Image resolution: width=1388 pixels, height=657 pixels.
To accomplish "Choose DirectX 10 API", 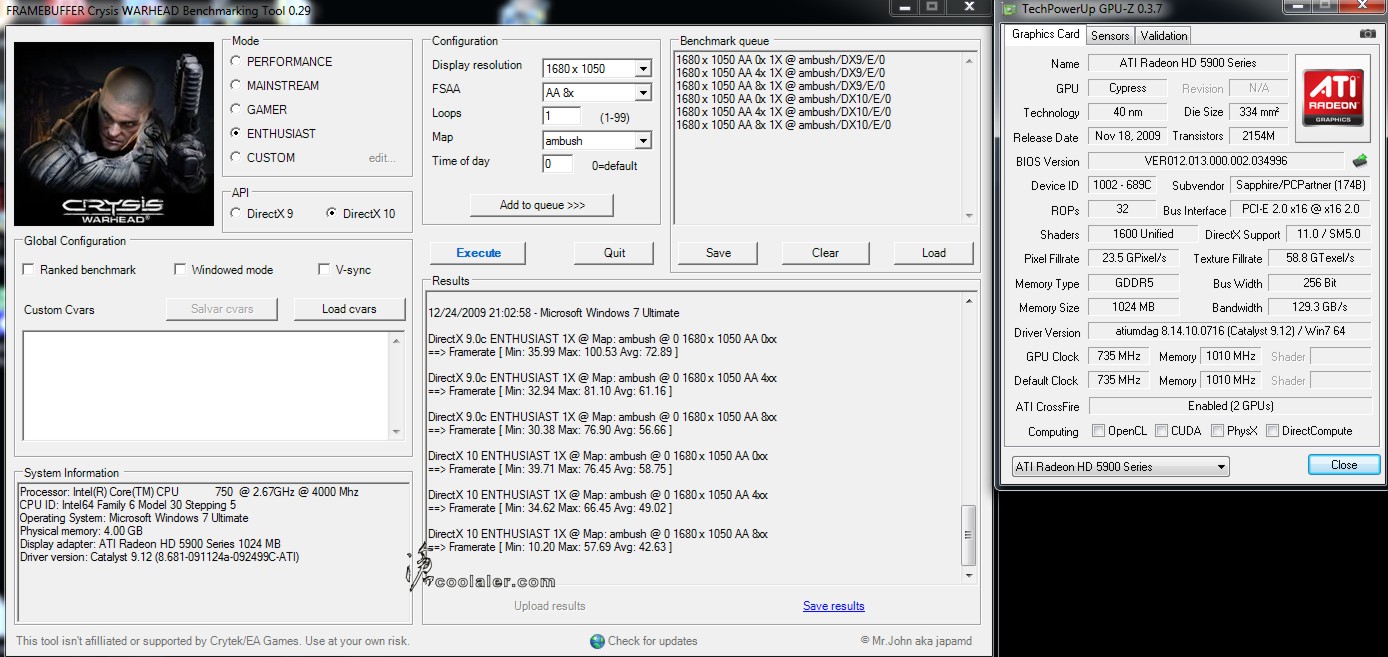I will tap(331, 213).
